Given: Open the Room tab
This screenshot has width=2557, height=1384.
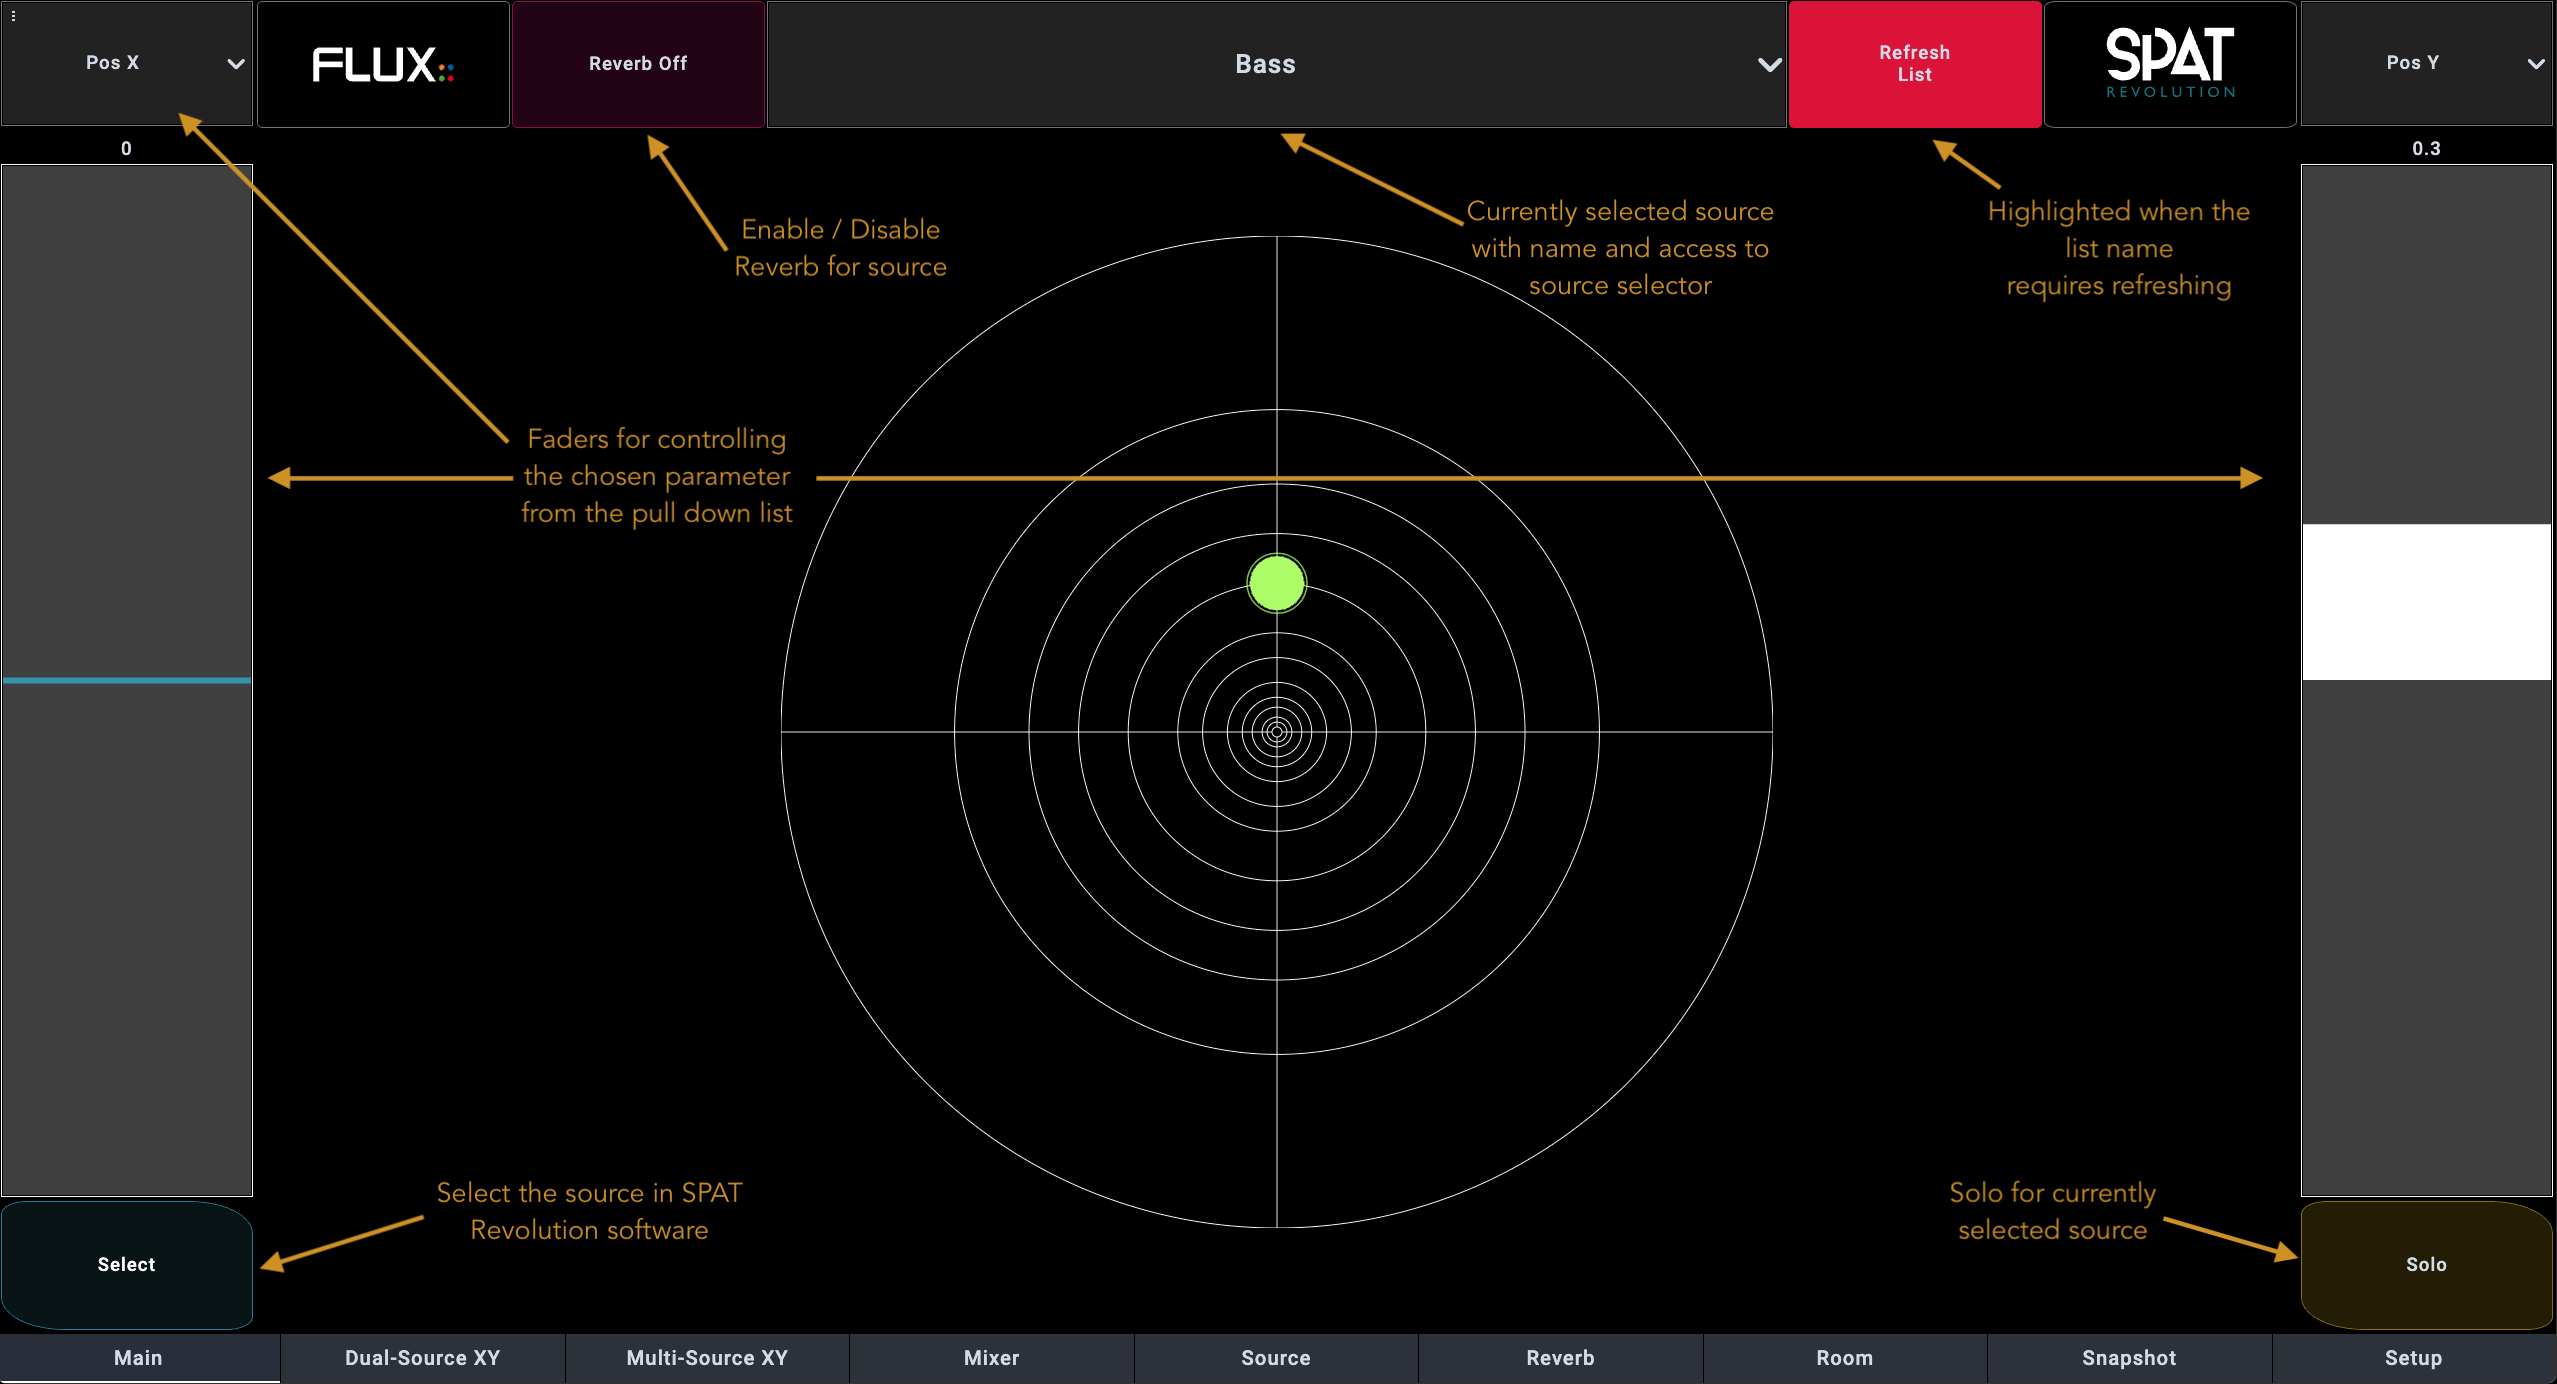Looking at the screenshot, I should pos(1844,1358).
